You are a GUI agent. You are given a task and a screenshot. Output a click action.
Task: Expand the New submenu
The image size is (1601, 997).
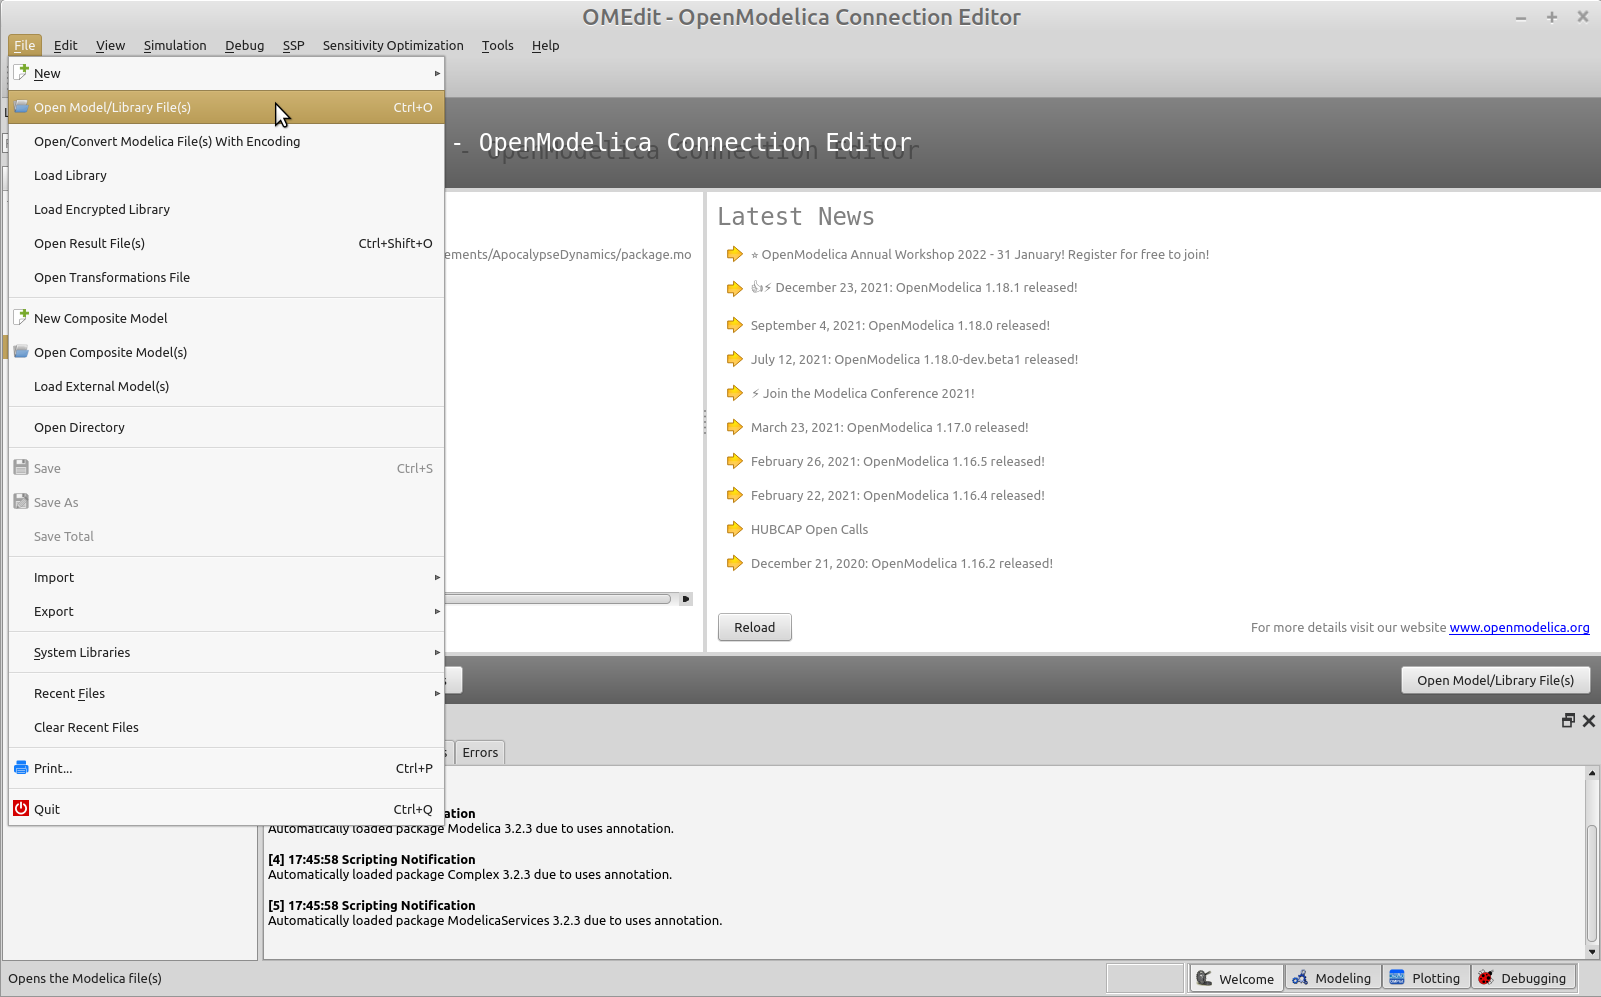pyautogui.click(x=226, y=73)
